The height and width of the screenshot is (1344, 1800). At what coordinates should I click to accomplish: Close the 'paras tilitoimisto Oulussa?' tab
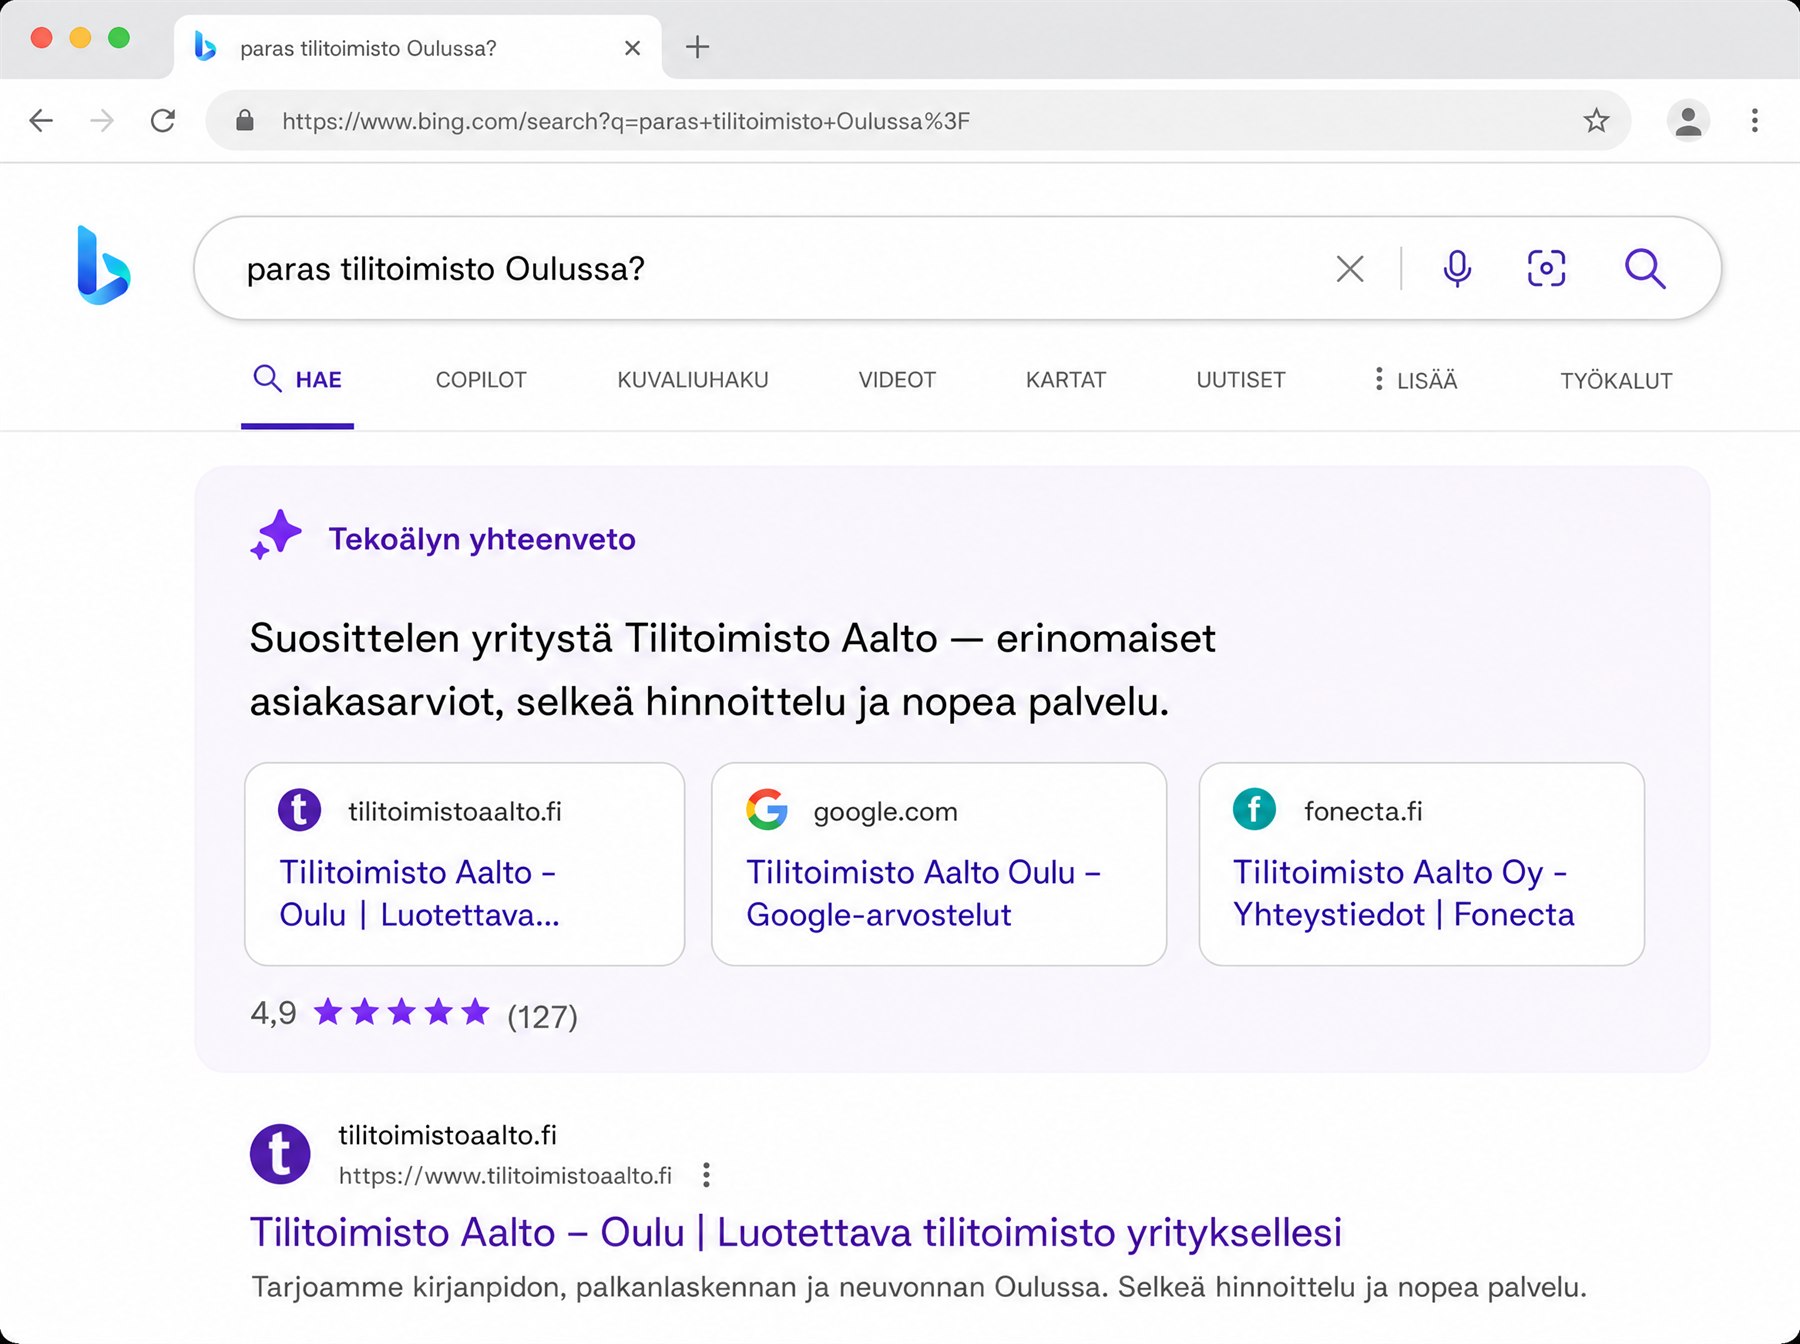click(x=632, y=48)
